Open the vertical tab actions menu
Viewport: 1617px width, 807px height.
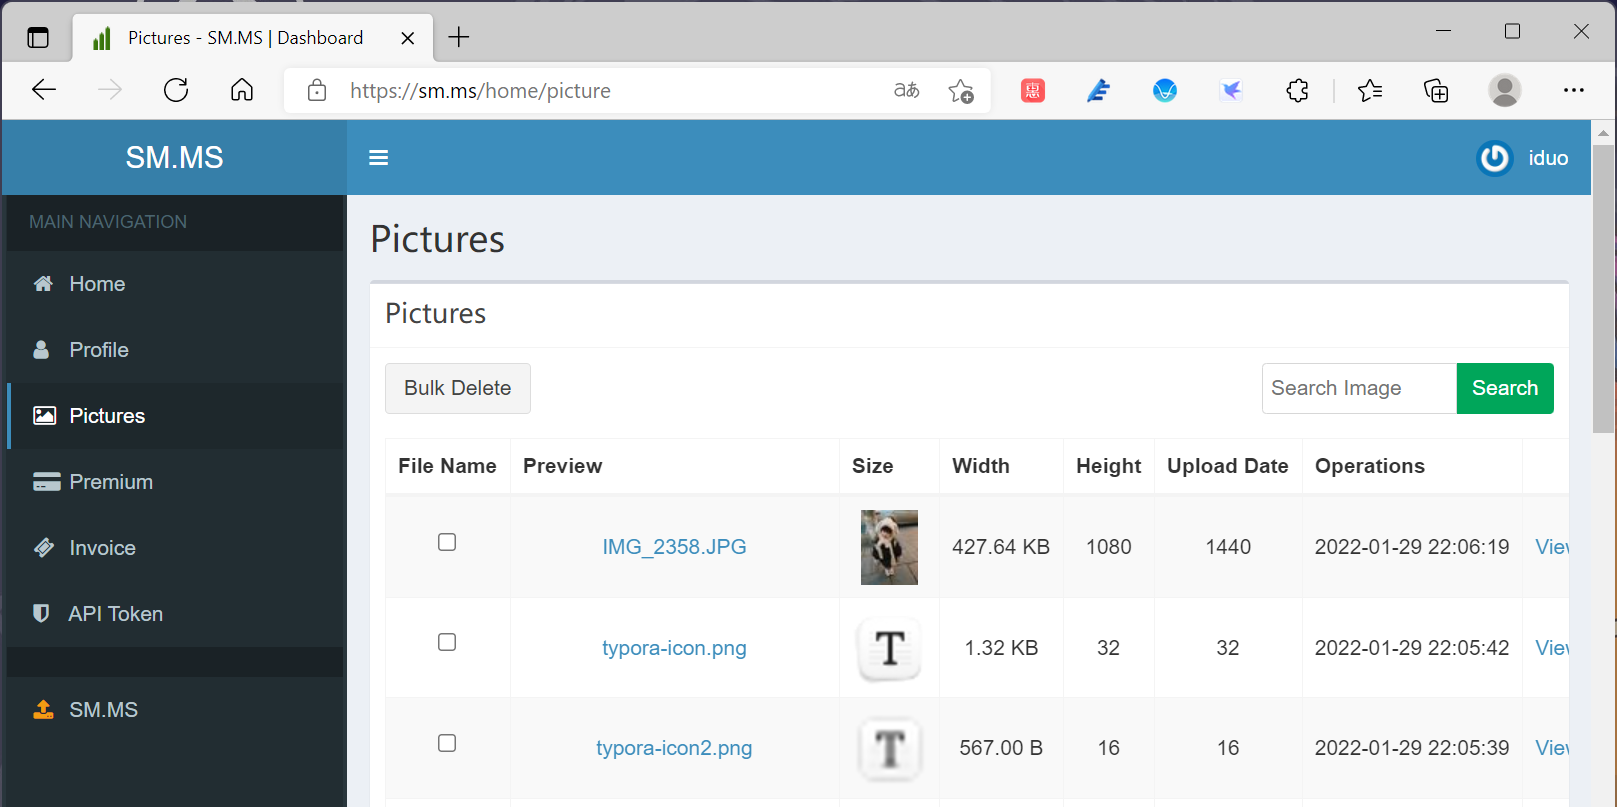[x=38, y=38]
